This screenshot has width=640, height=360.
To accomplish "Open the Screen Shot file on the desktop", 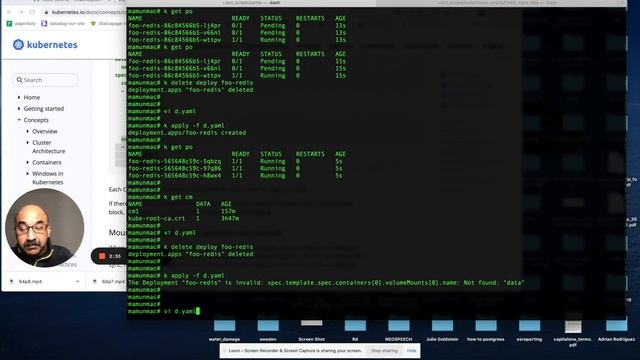I will pos(311,330).
